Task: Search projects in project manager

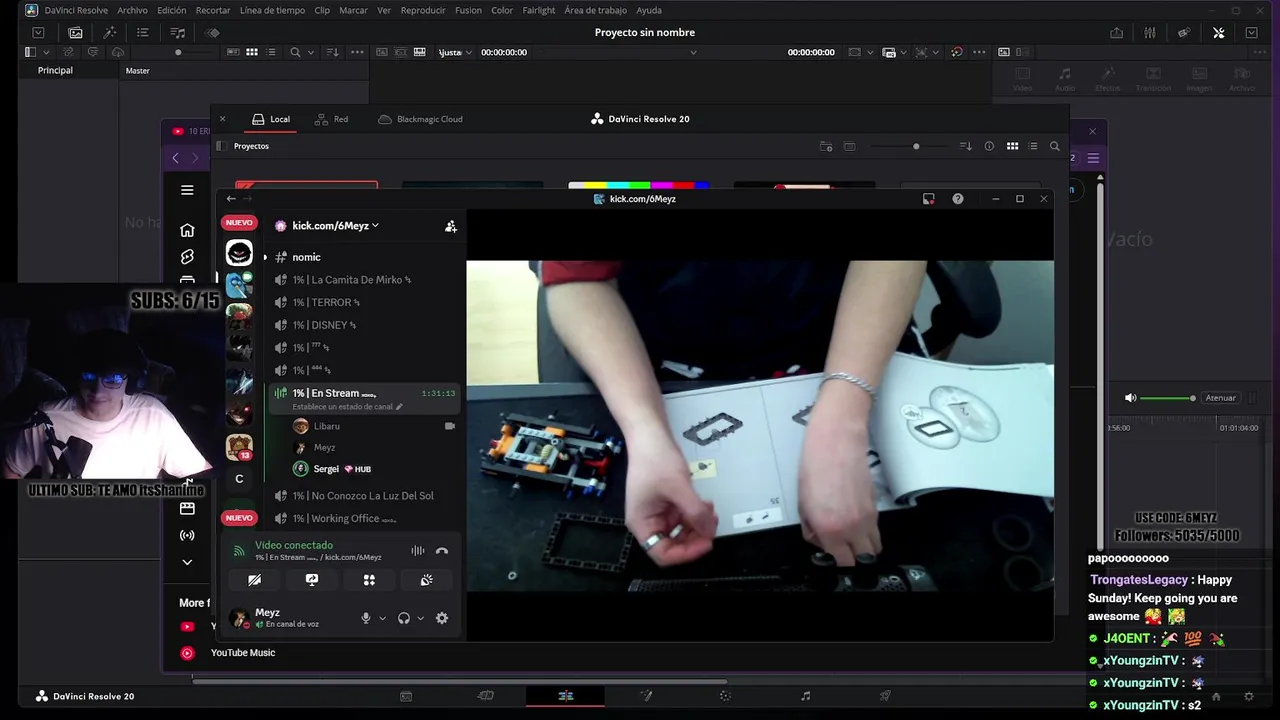Action: 1054,146
